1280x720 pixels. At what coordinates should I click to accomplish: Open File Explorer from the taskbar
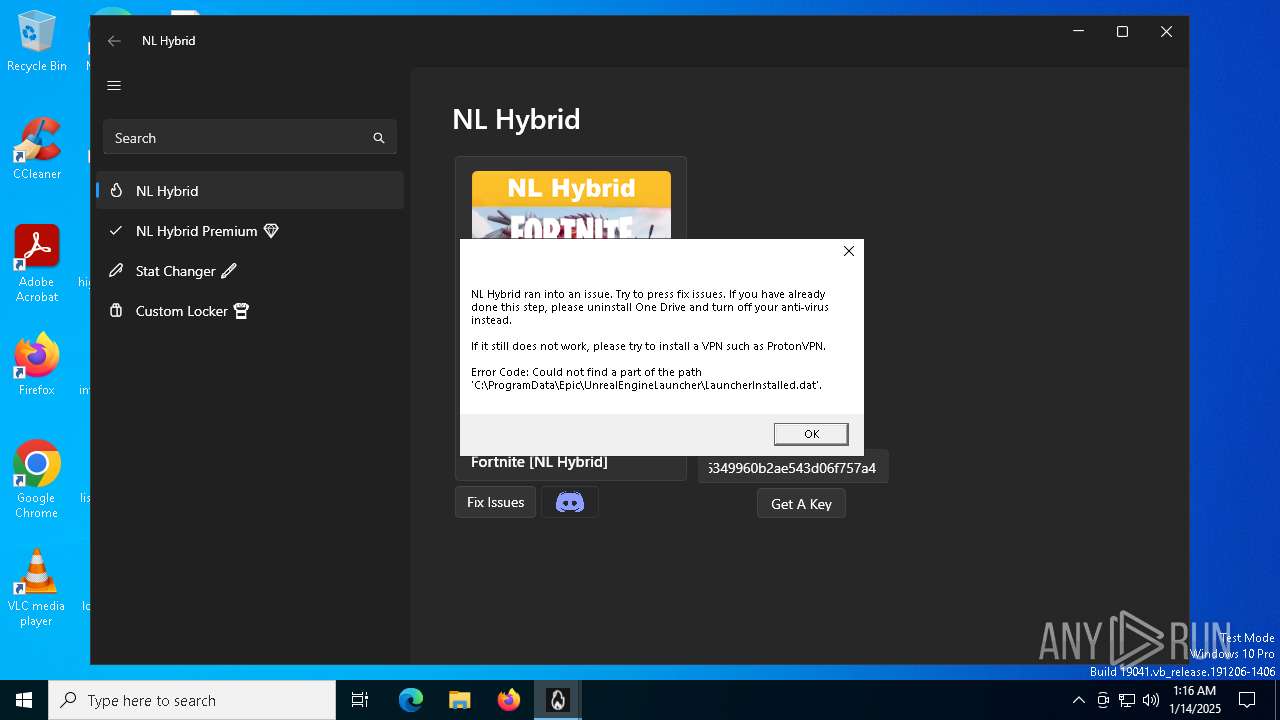coord(459,700)
